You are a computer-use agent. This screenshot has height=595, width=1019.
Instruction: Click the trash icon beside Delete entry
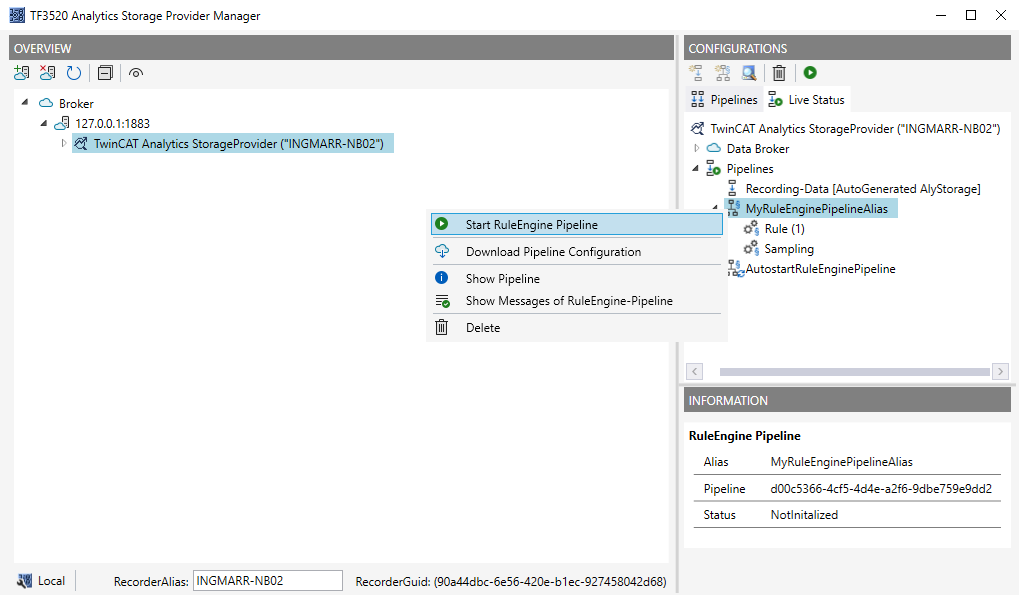[441, 327]
